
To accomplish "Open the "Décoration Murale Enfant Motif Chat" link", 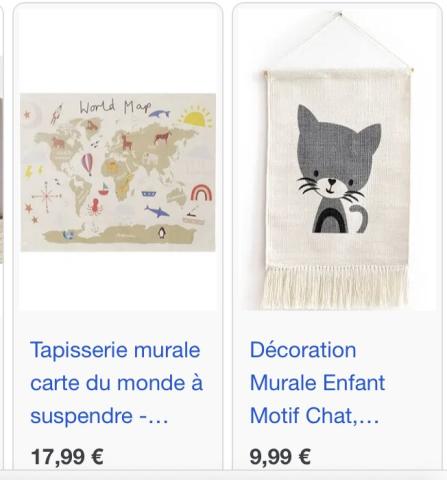I will pos(317,383).
